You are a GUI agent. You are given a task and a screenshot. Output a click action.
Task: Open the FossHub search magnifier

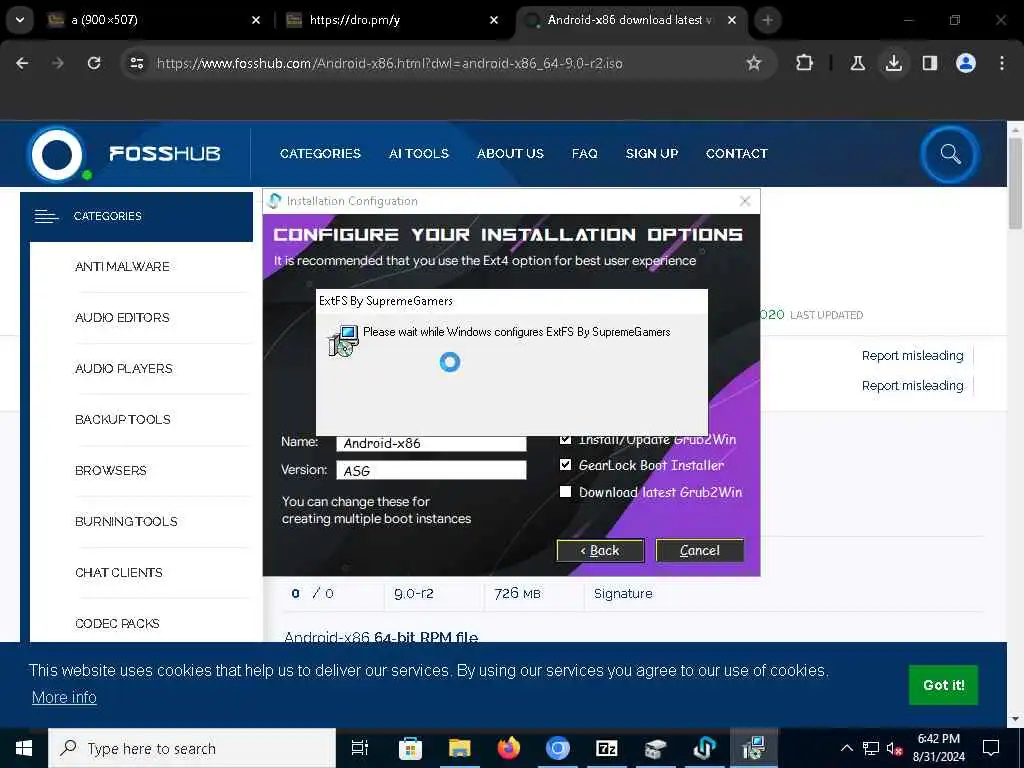(x=950, y=154)
